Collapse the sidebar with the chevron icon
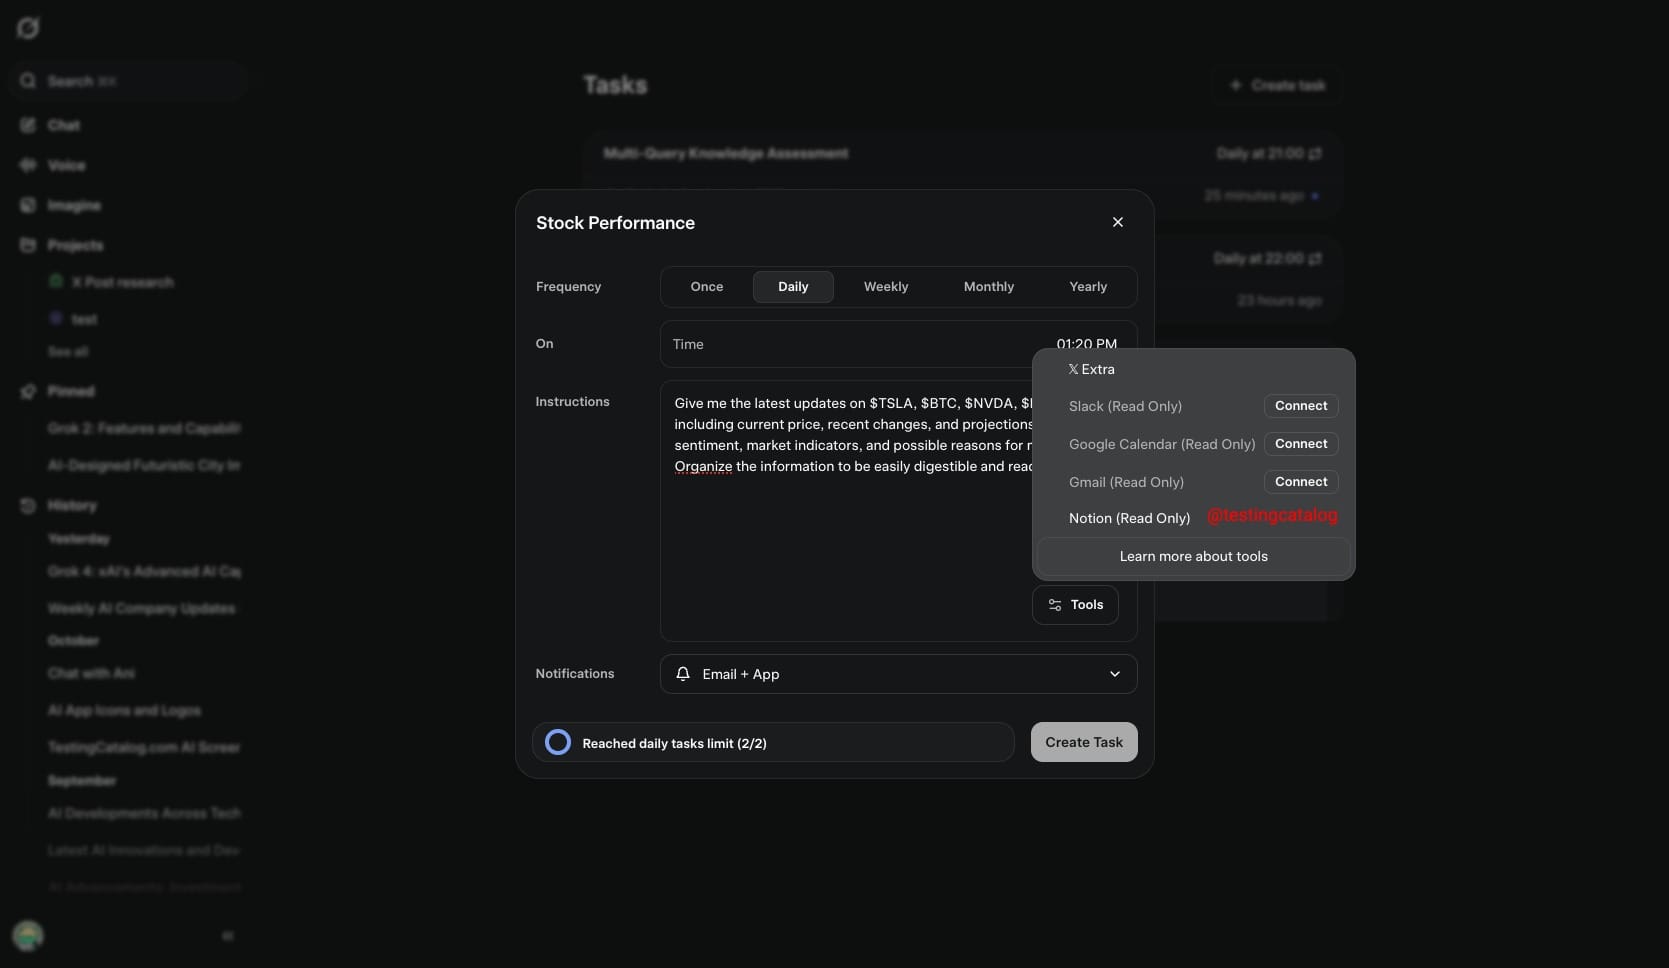Image resolution: width=1669 pixels, height=968 pixels. [x=228, y=936]
